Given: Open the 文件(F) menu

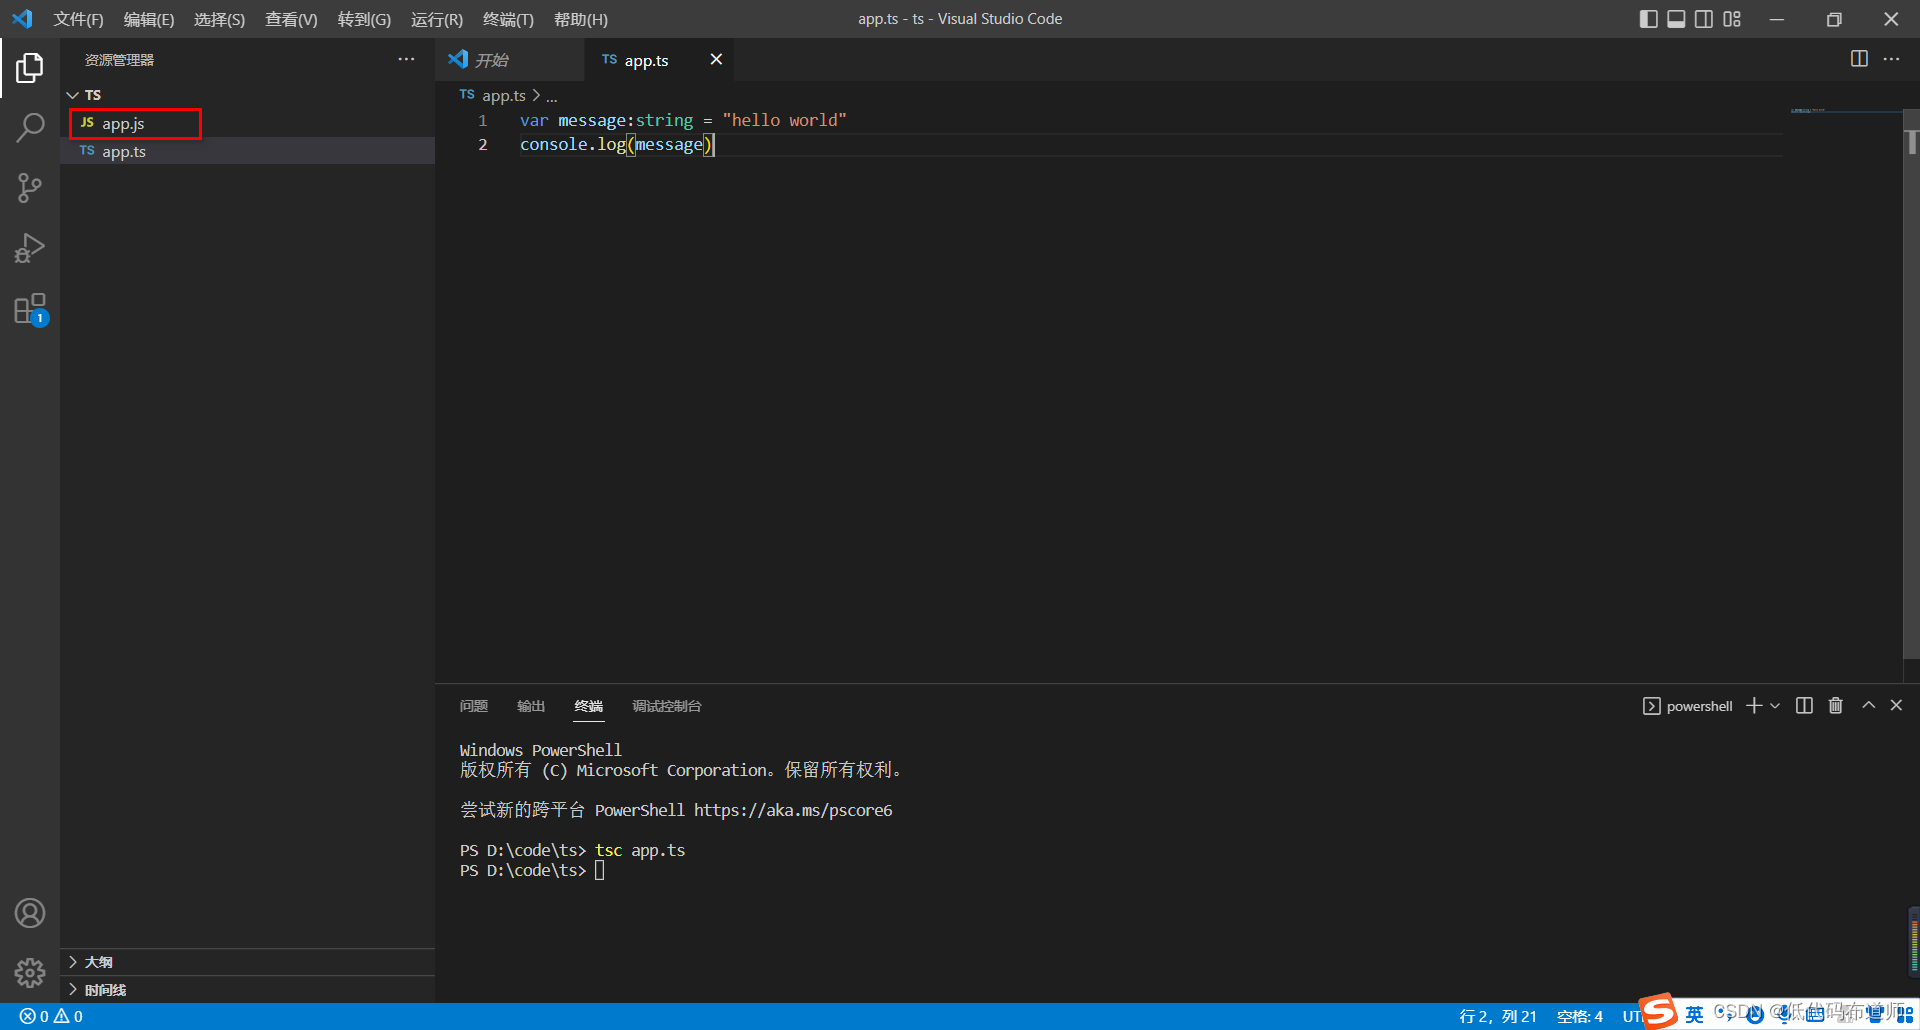Looking at the screenshot, I should [78, 19].
